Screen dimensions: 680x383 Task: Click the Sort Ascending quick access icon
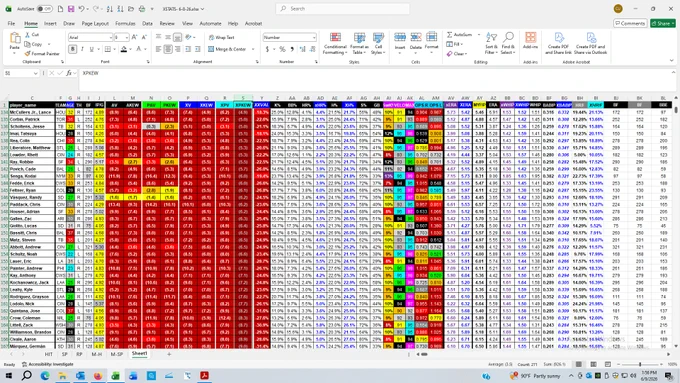(x=110, y=9)
